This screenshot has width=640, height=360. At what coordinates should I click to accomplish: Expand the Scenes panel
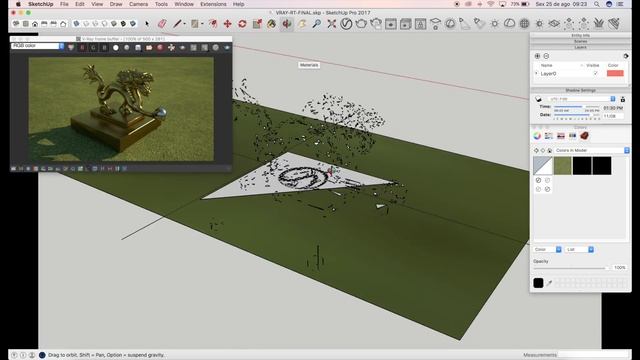[580, 41]
